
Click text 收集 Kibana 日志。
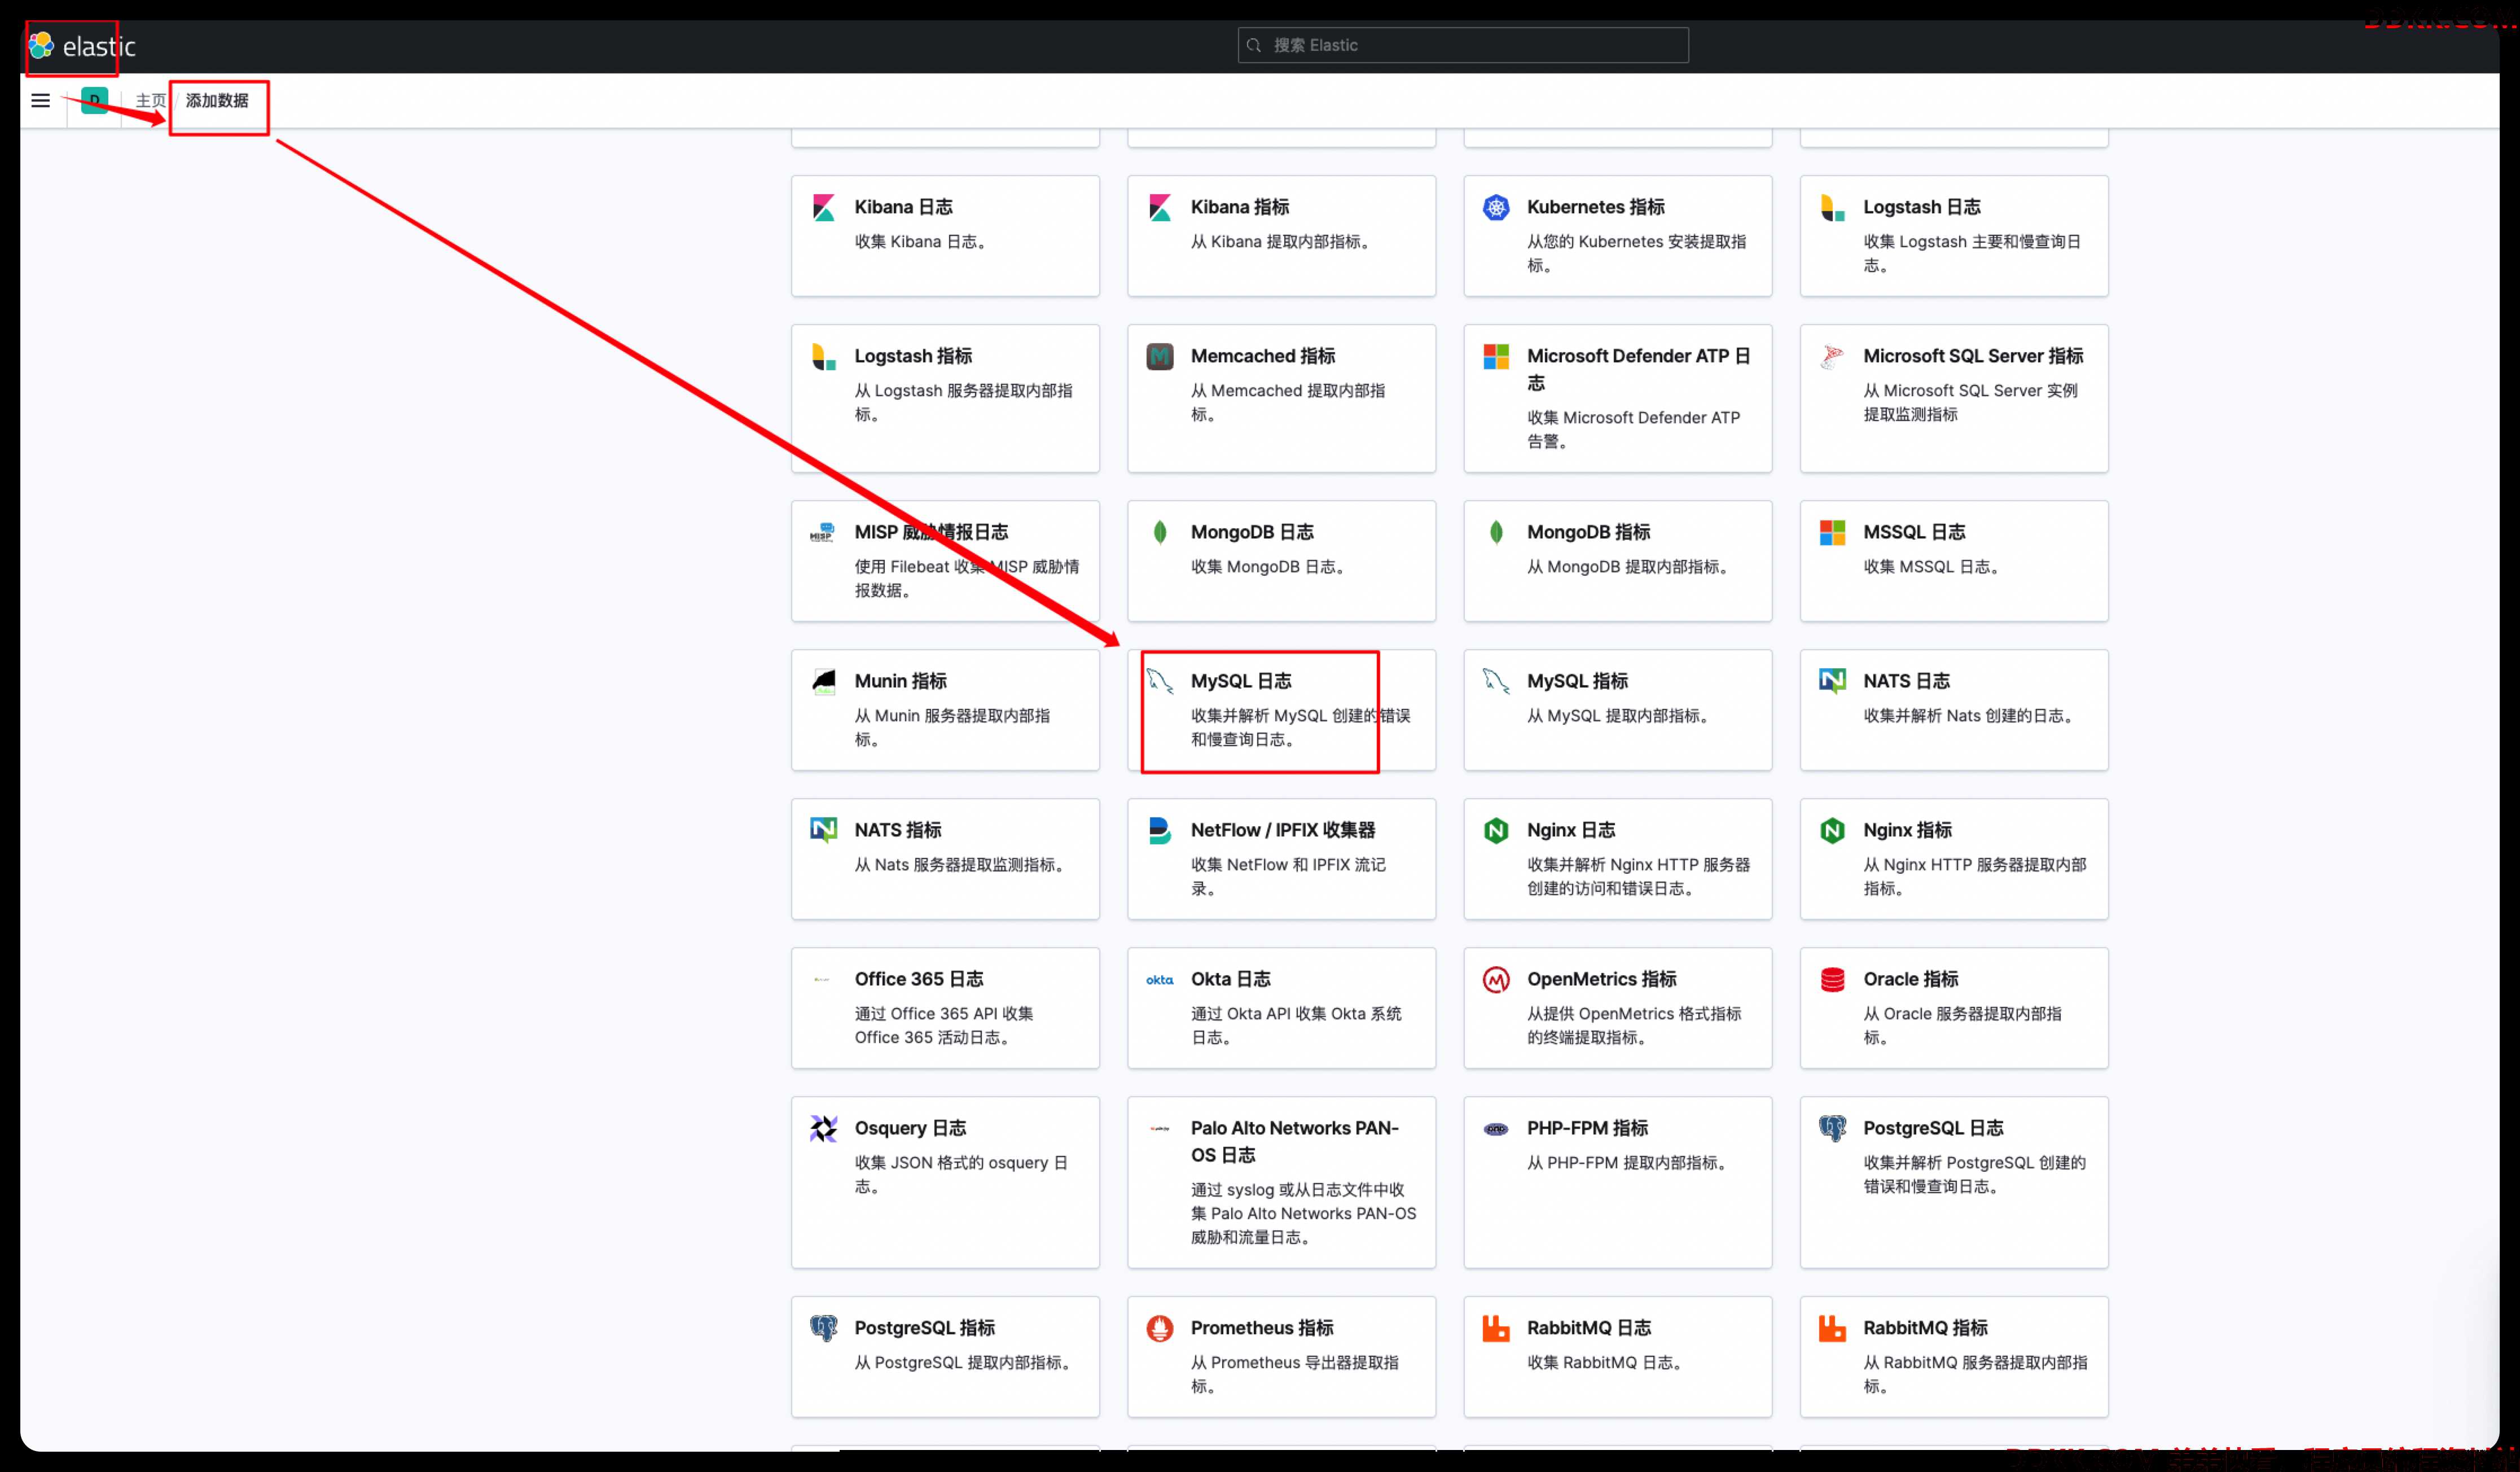923,242
